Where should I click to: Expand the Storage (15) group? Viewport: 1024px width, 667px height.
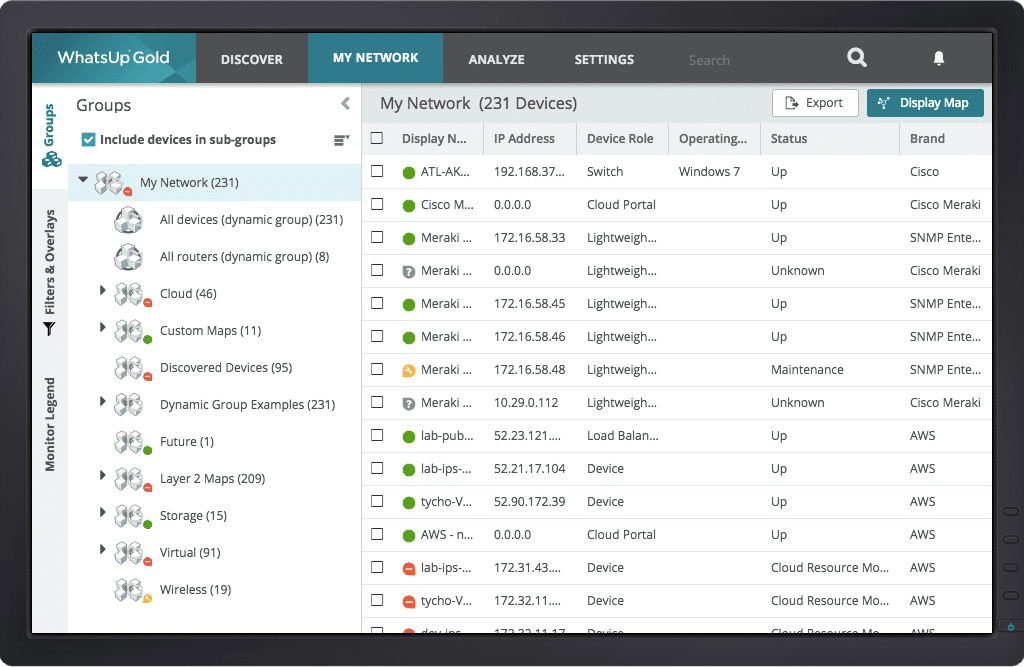pyautogui.click(x=102, y=513)
